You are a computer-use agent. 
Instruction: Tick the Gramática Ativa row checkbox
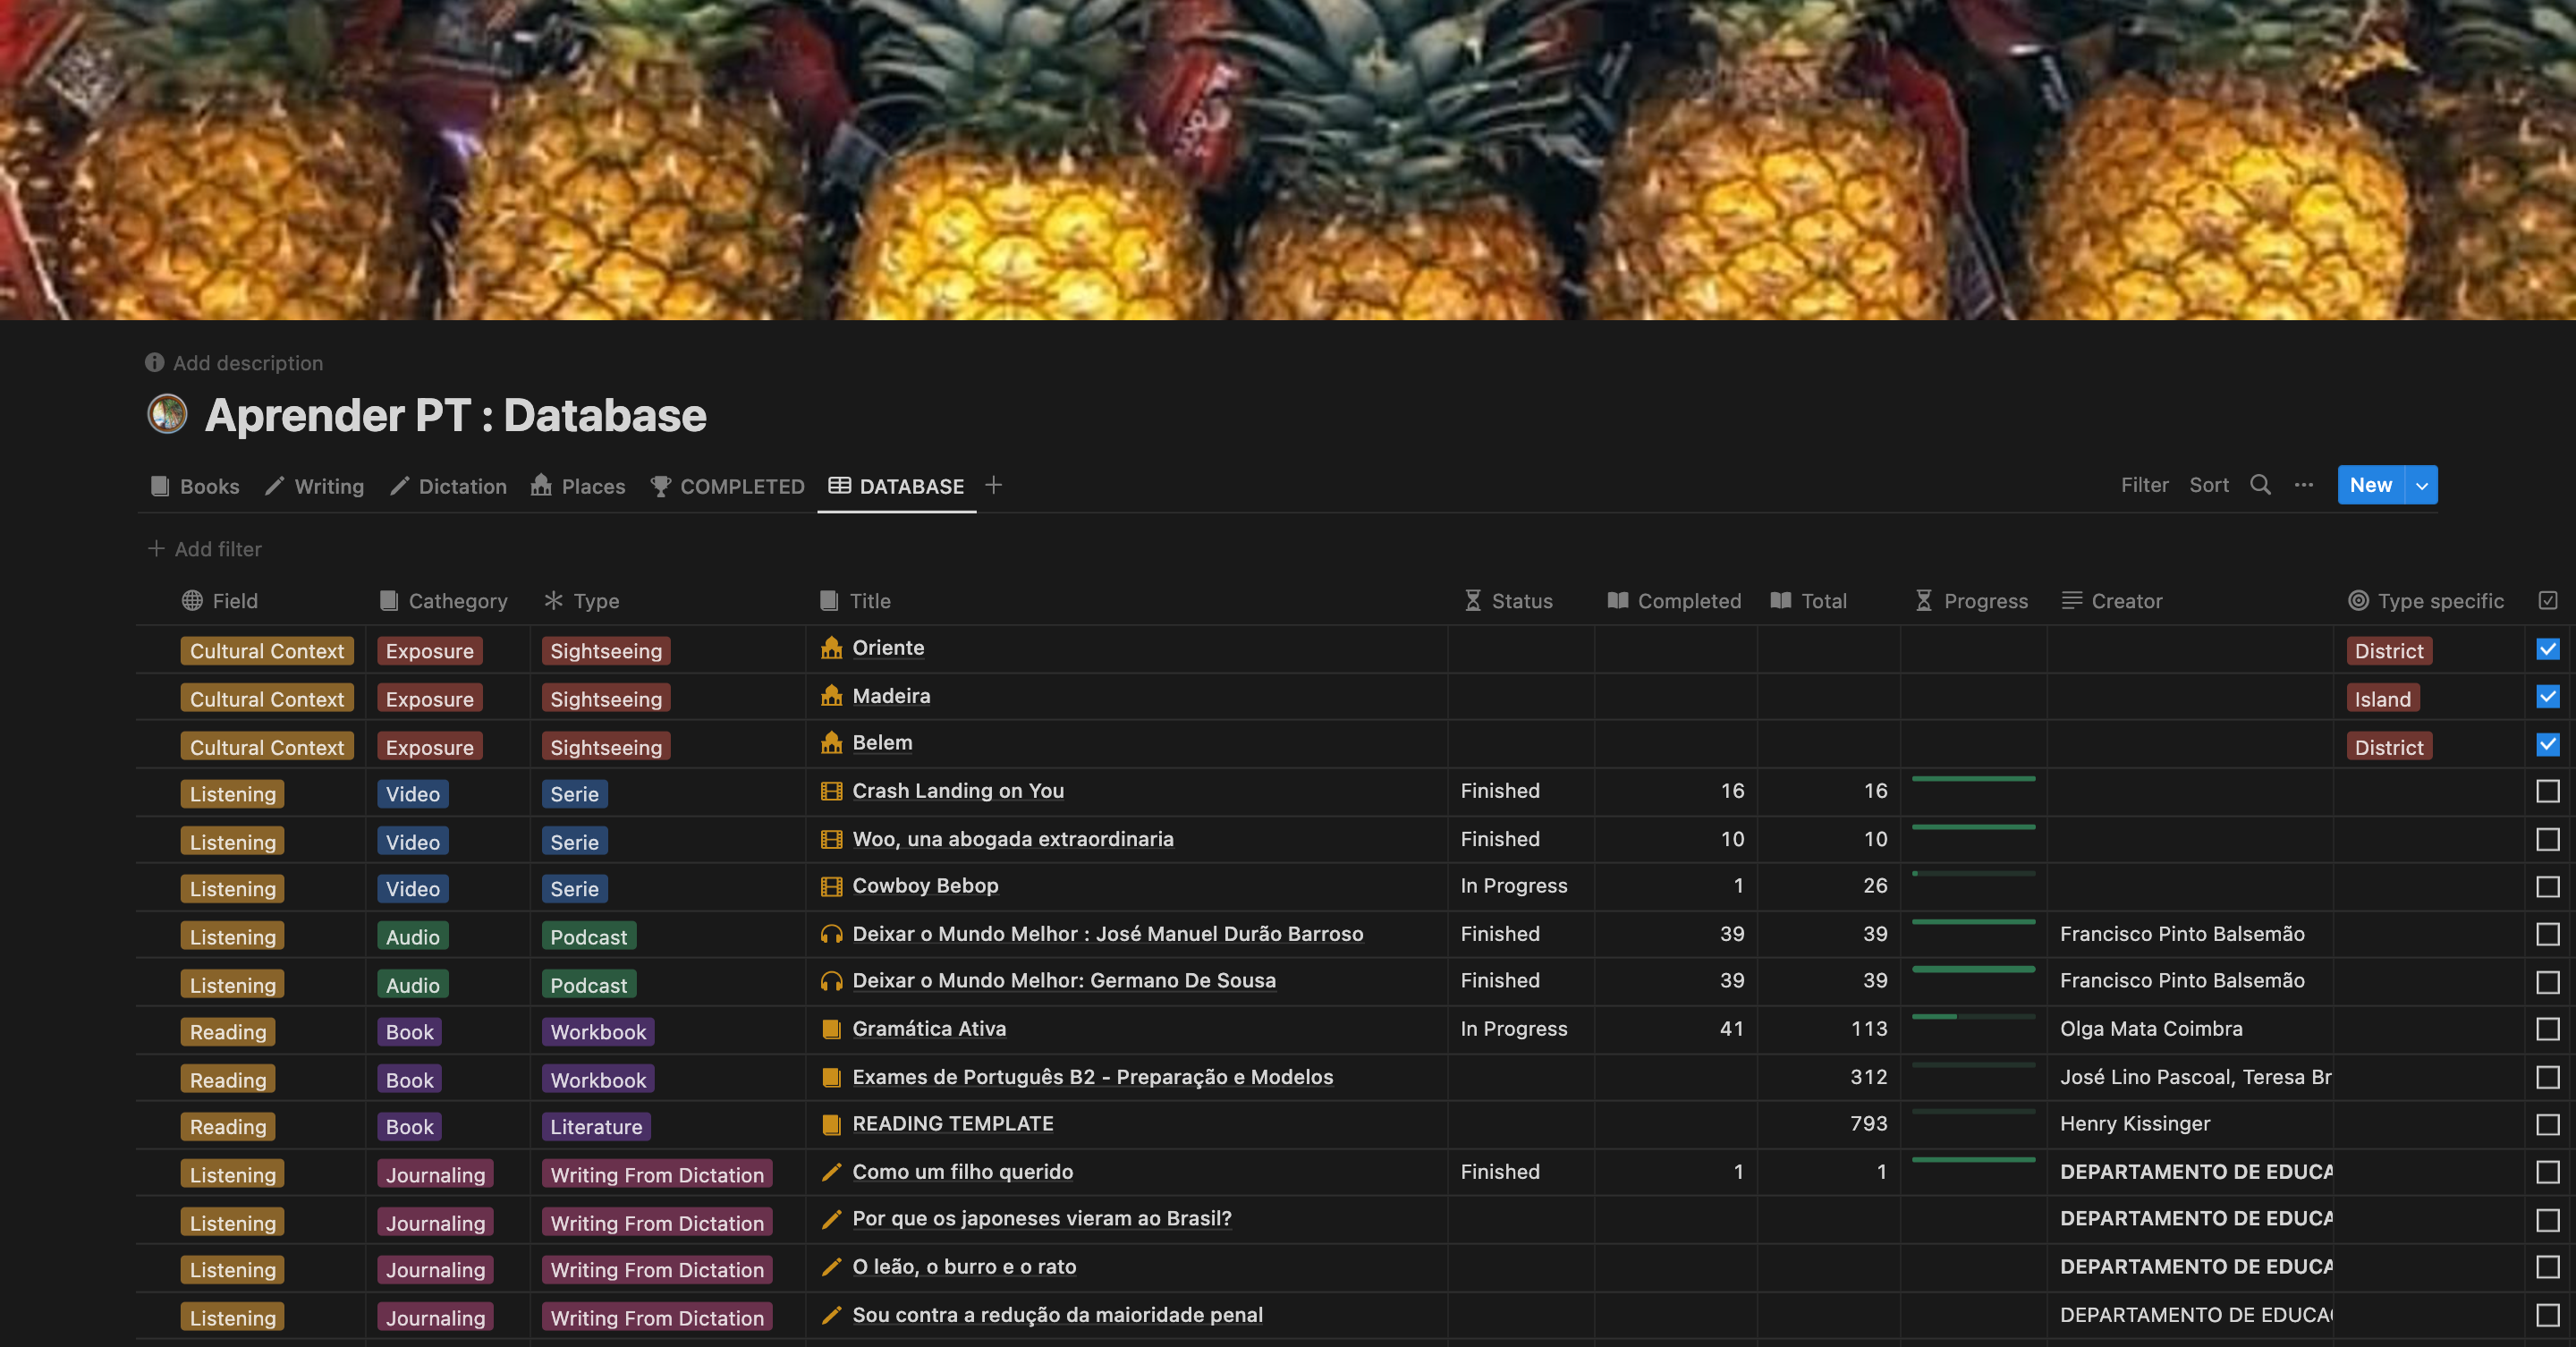pos(2547,1029)
